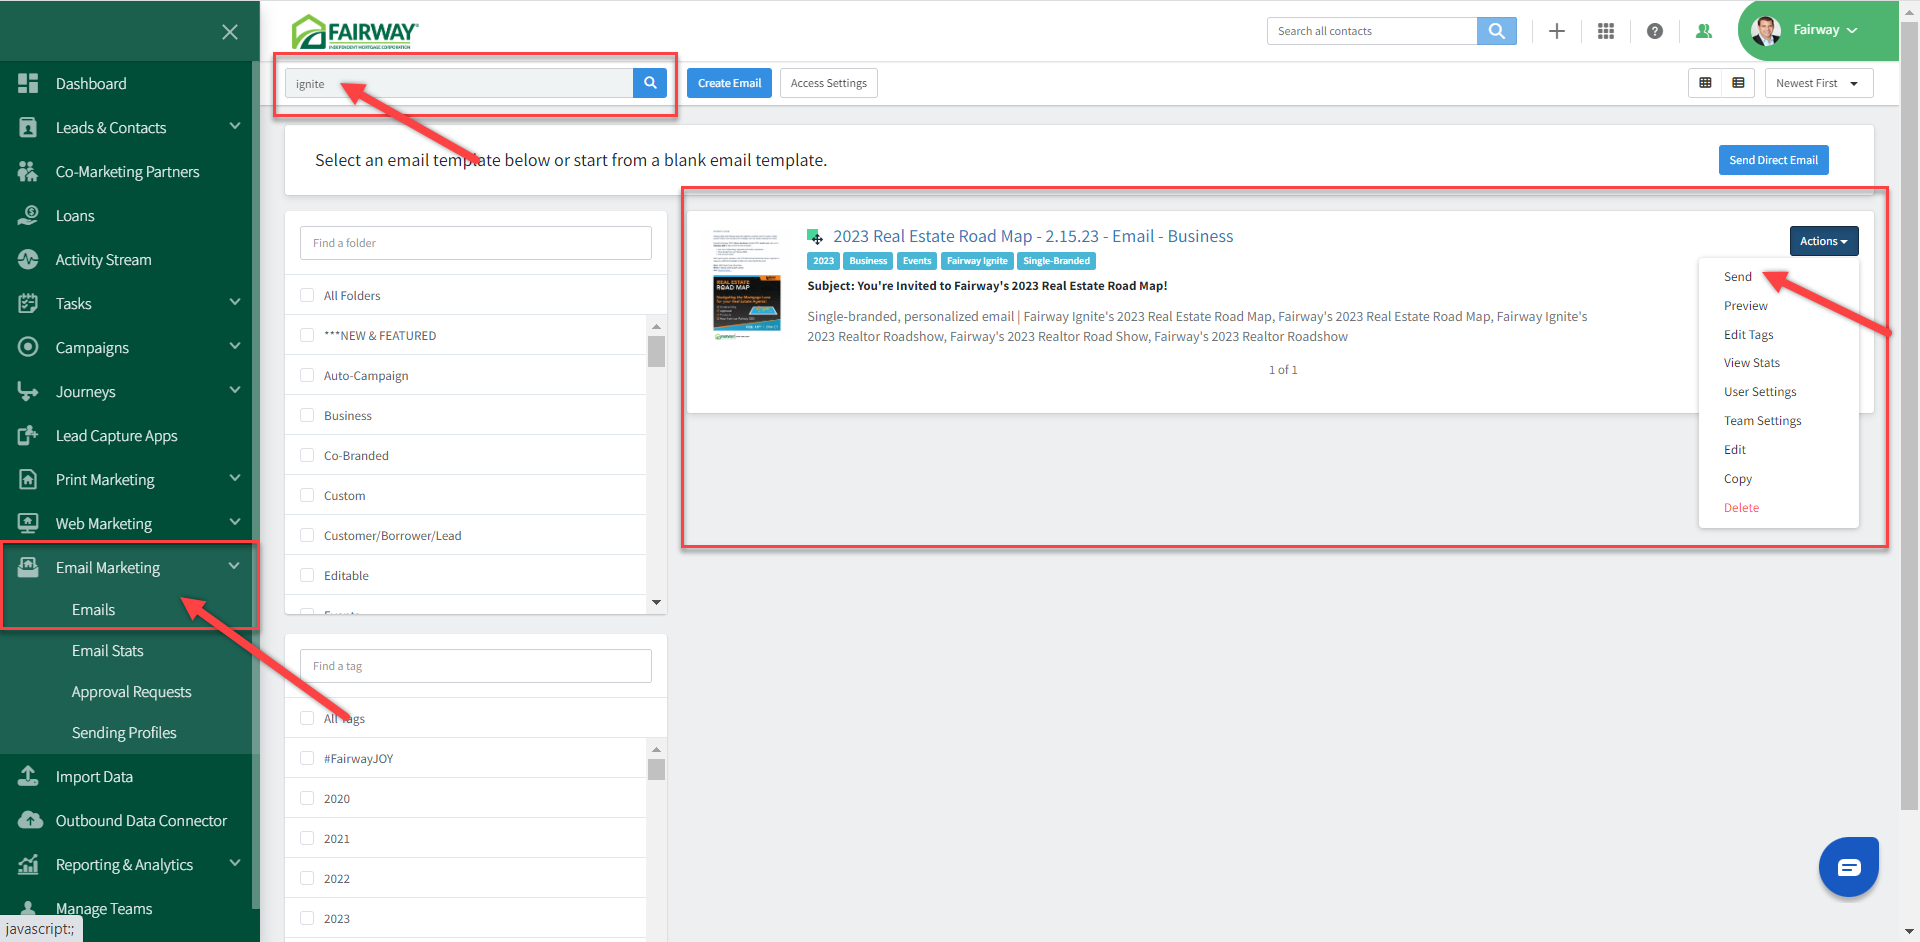
Task: Click the Send Direct Email button
Action: 1774,160
